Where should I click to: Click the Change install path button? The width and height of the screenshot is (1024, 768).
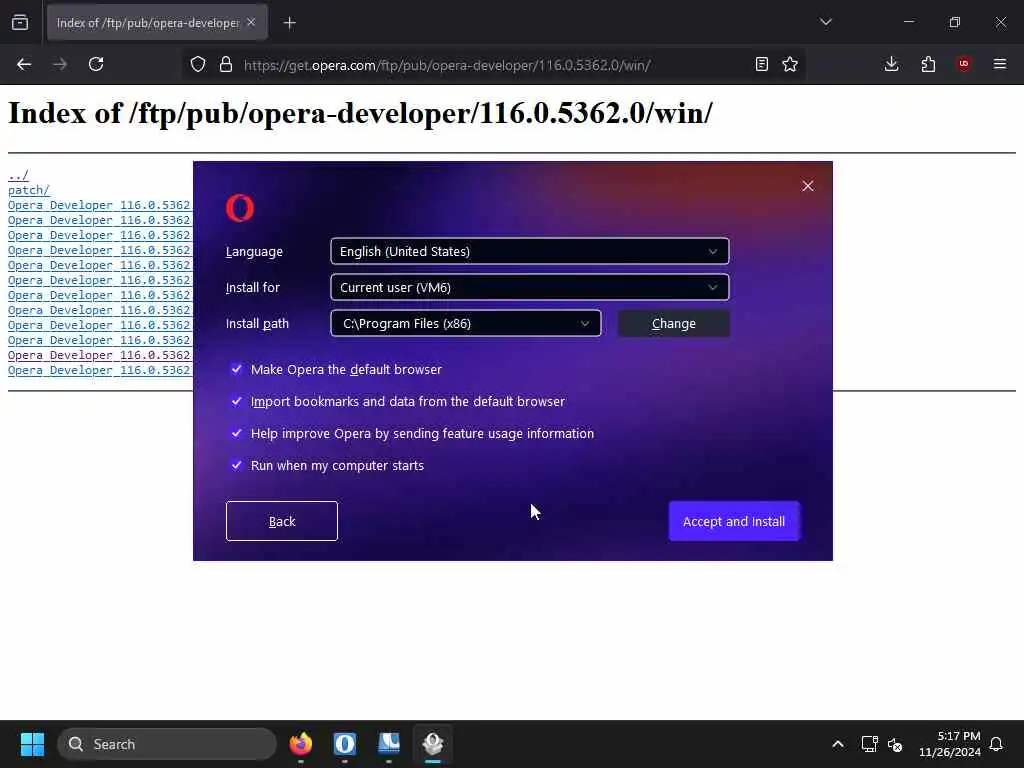tap(673, 323)
